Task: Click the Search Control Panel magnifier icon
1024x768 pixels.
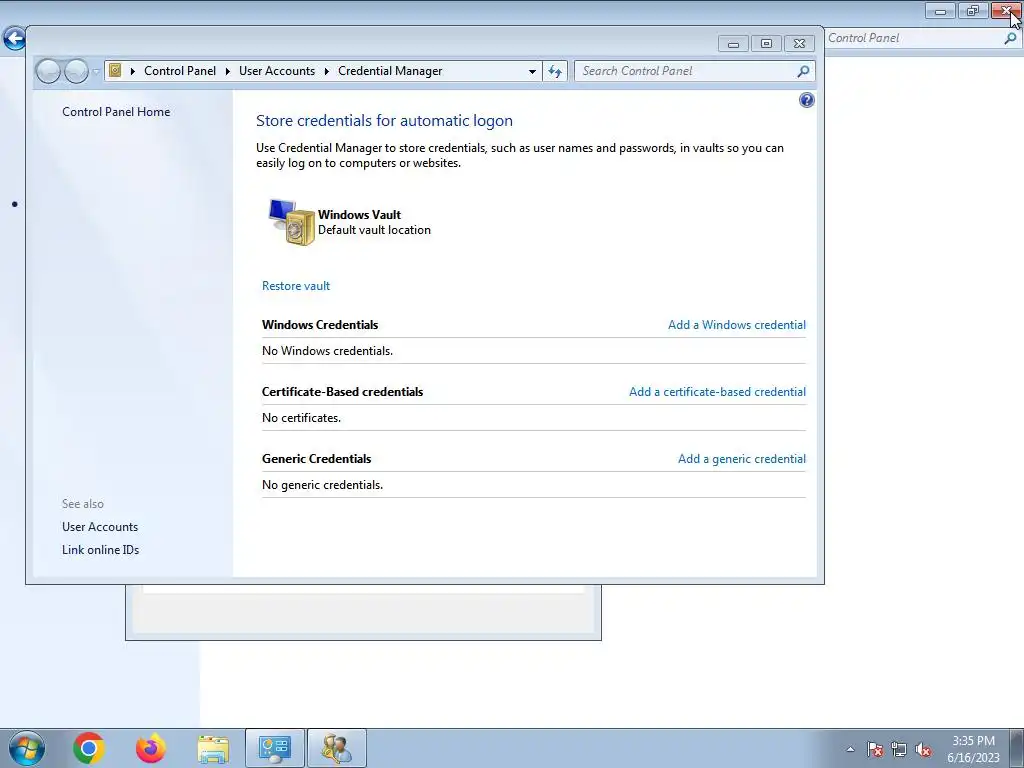Action: click(x=803, y=71)
